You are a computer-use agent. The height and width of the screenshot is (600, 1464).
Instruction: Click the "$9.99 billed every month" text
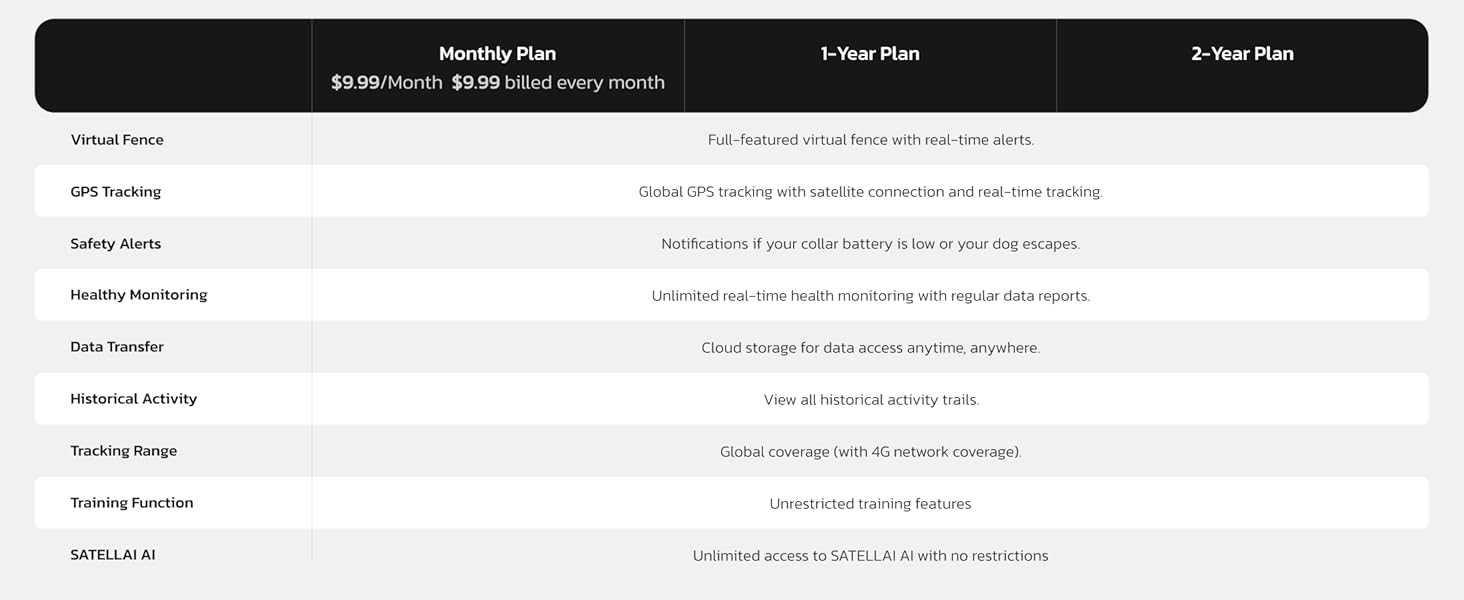[x=558, y=83]
